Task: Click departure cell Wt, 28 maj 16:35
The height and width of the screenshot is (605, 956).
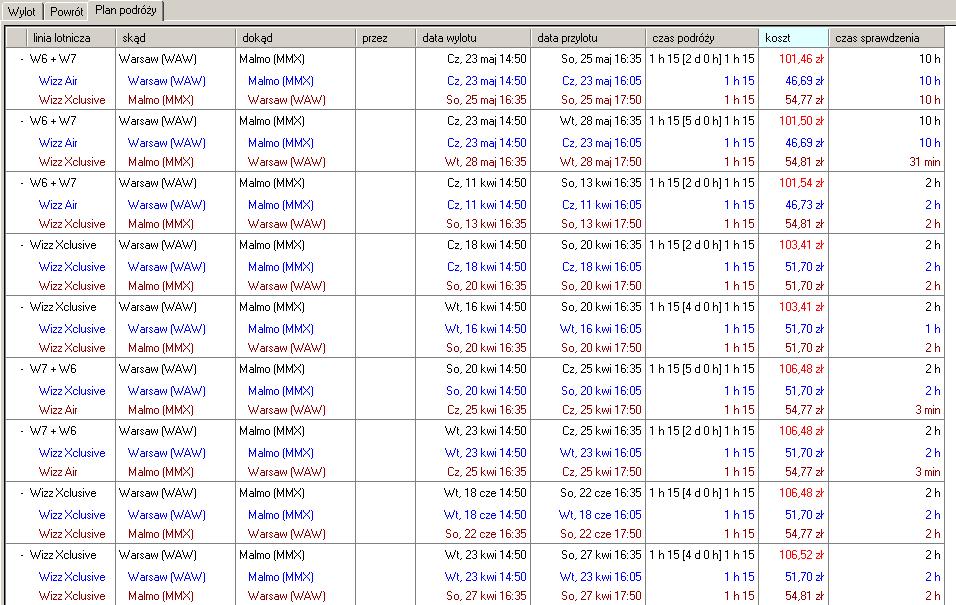Action: (x=485, y=162)
